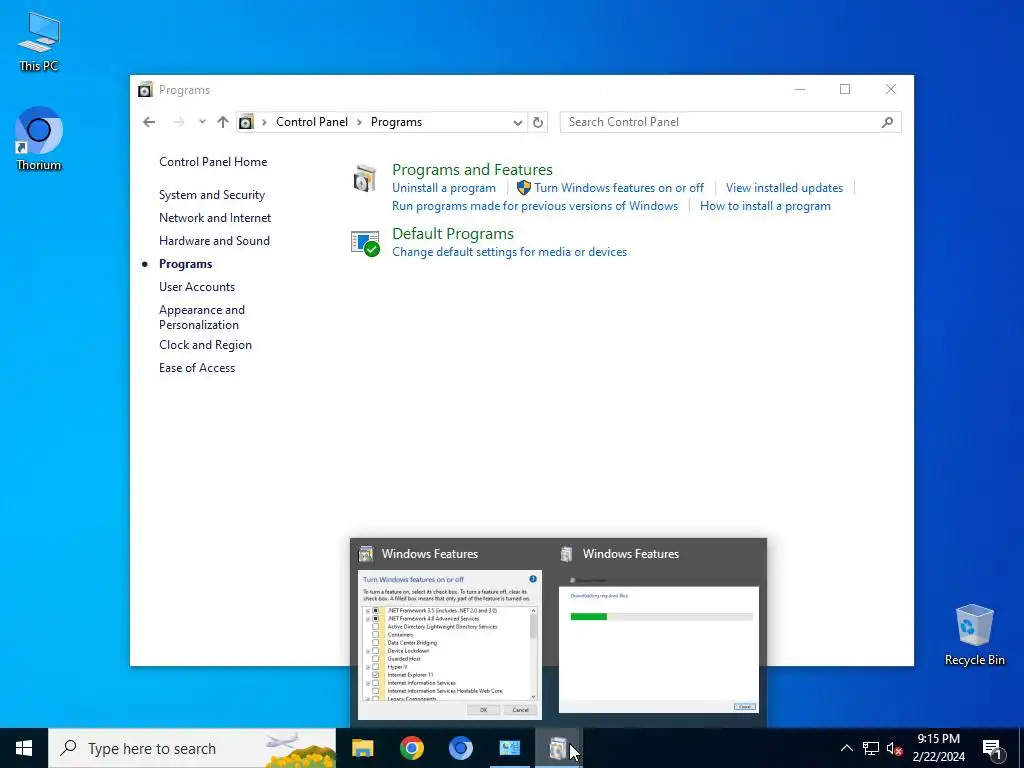This screenshot has height=768, width=1024.
Task: Expand the address bar history dropdown
Action: point(517,122)
